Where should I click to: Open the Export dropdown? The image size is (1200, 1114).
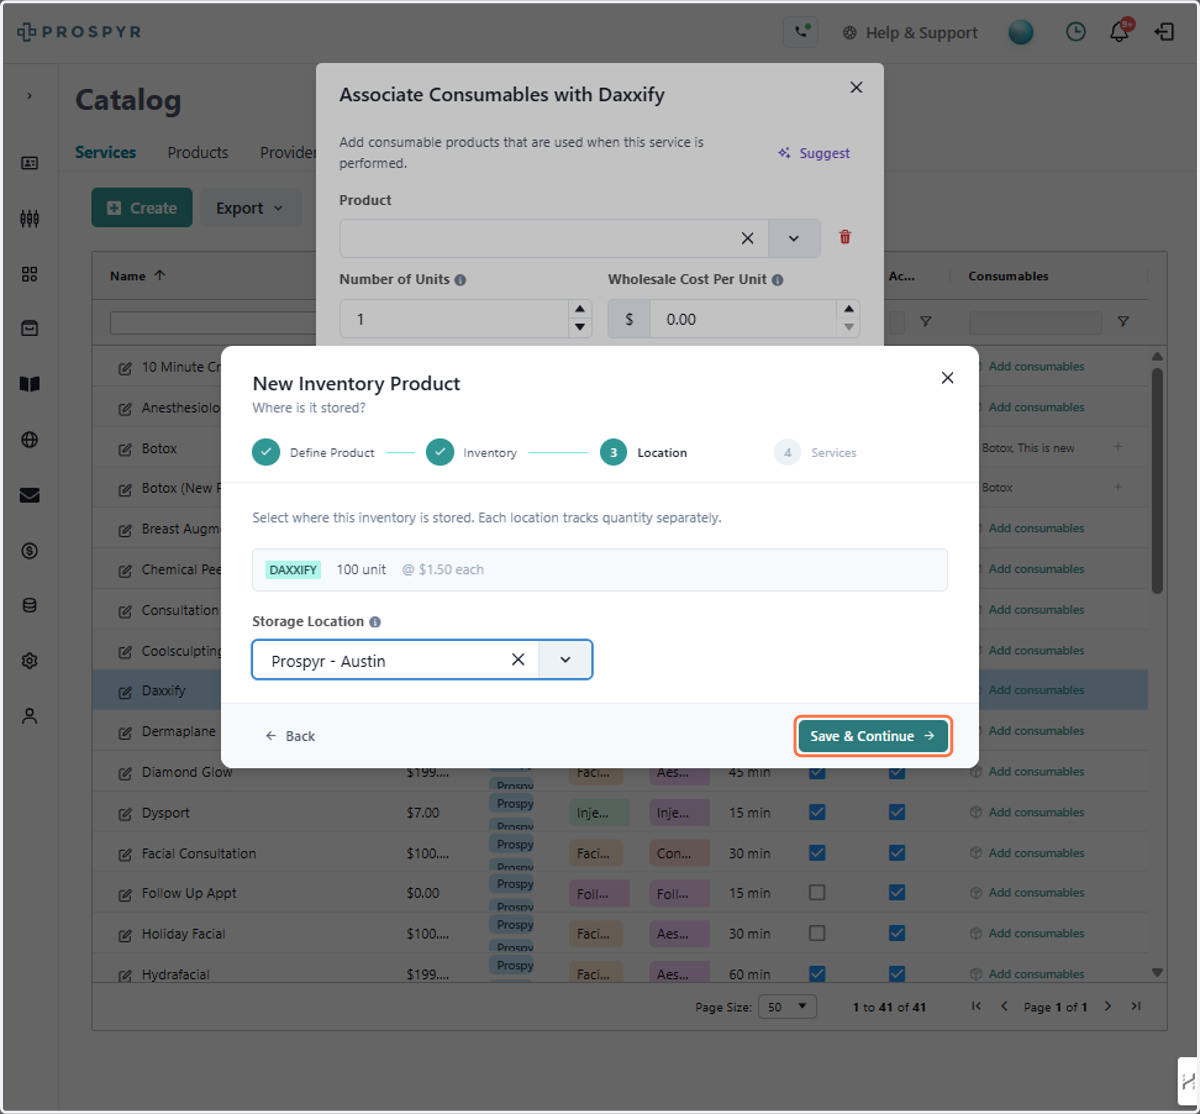tap(250, 208)
